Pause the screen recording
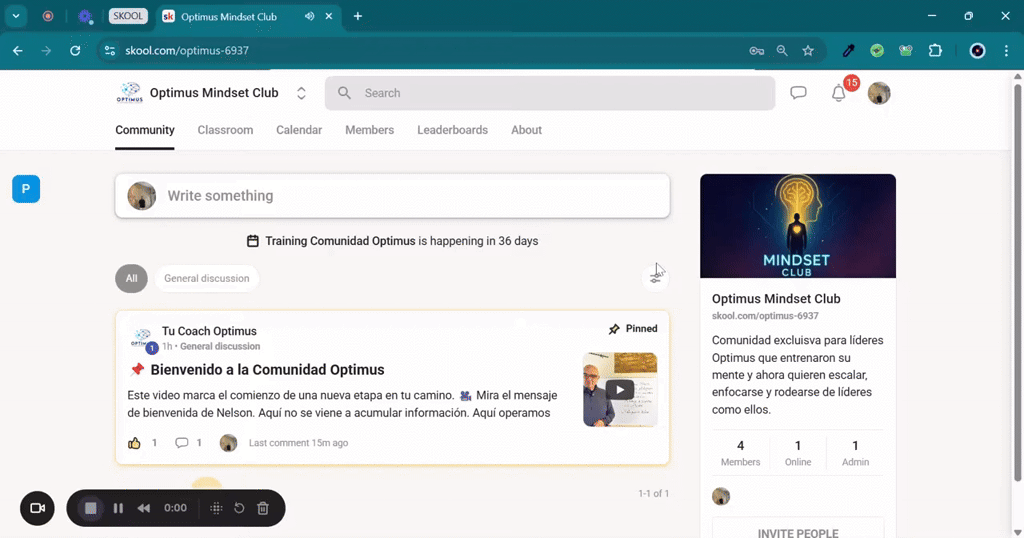Viewport: 1024px width, 538px height. click(x=118, y=508)
